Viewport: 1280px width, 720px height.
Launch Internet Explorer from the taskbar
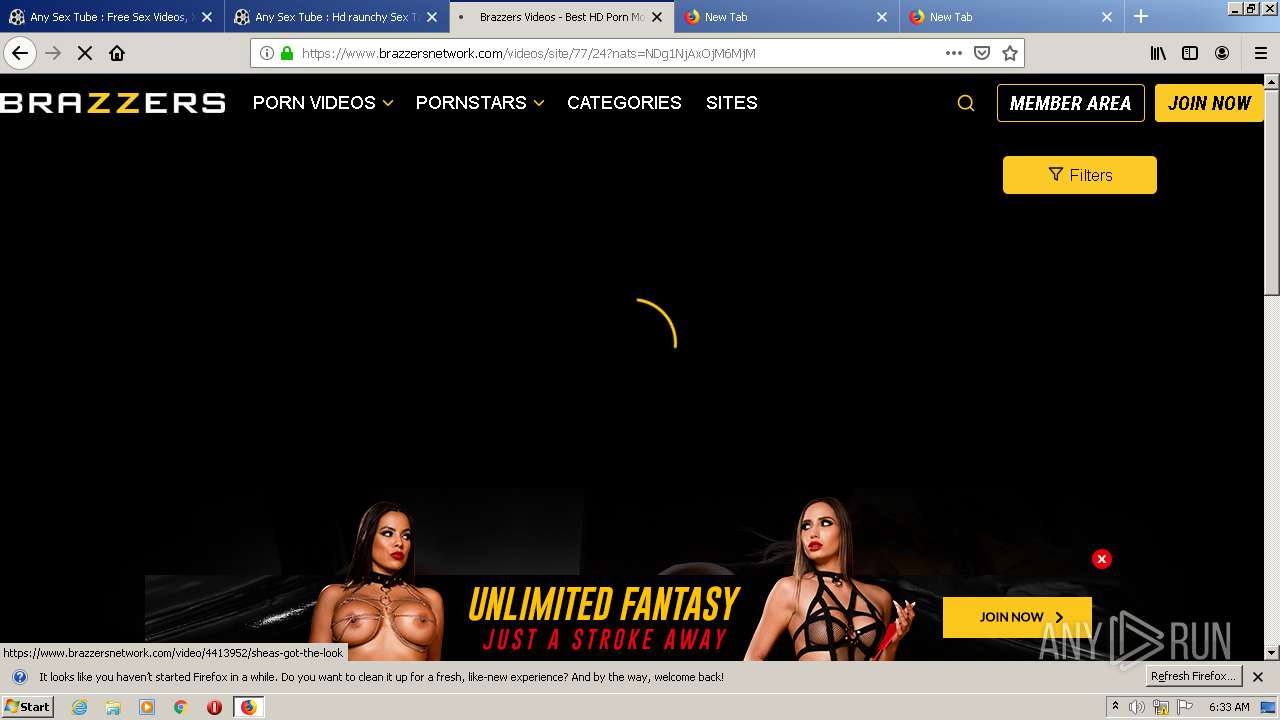tap(80, 707)
